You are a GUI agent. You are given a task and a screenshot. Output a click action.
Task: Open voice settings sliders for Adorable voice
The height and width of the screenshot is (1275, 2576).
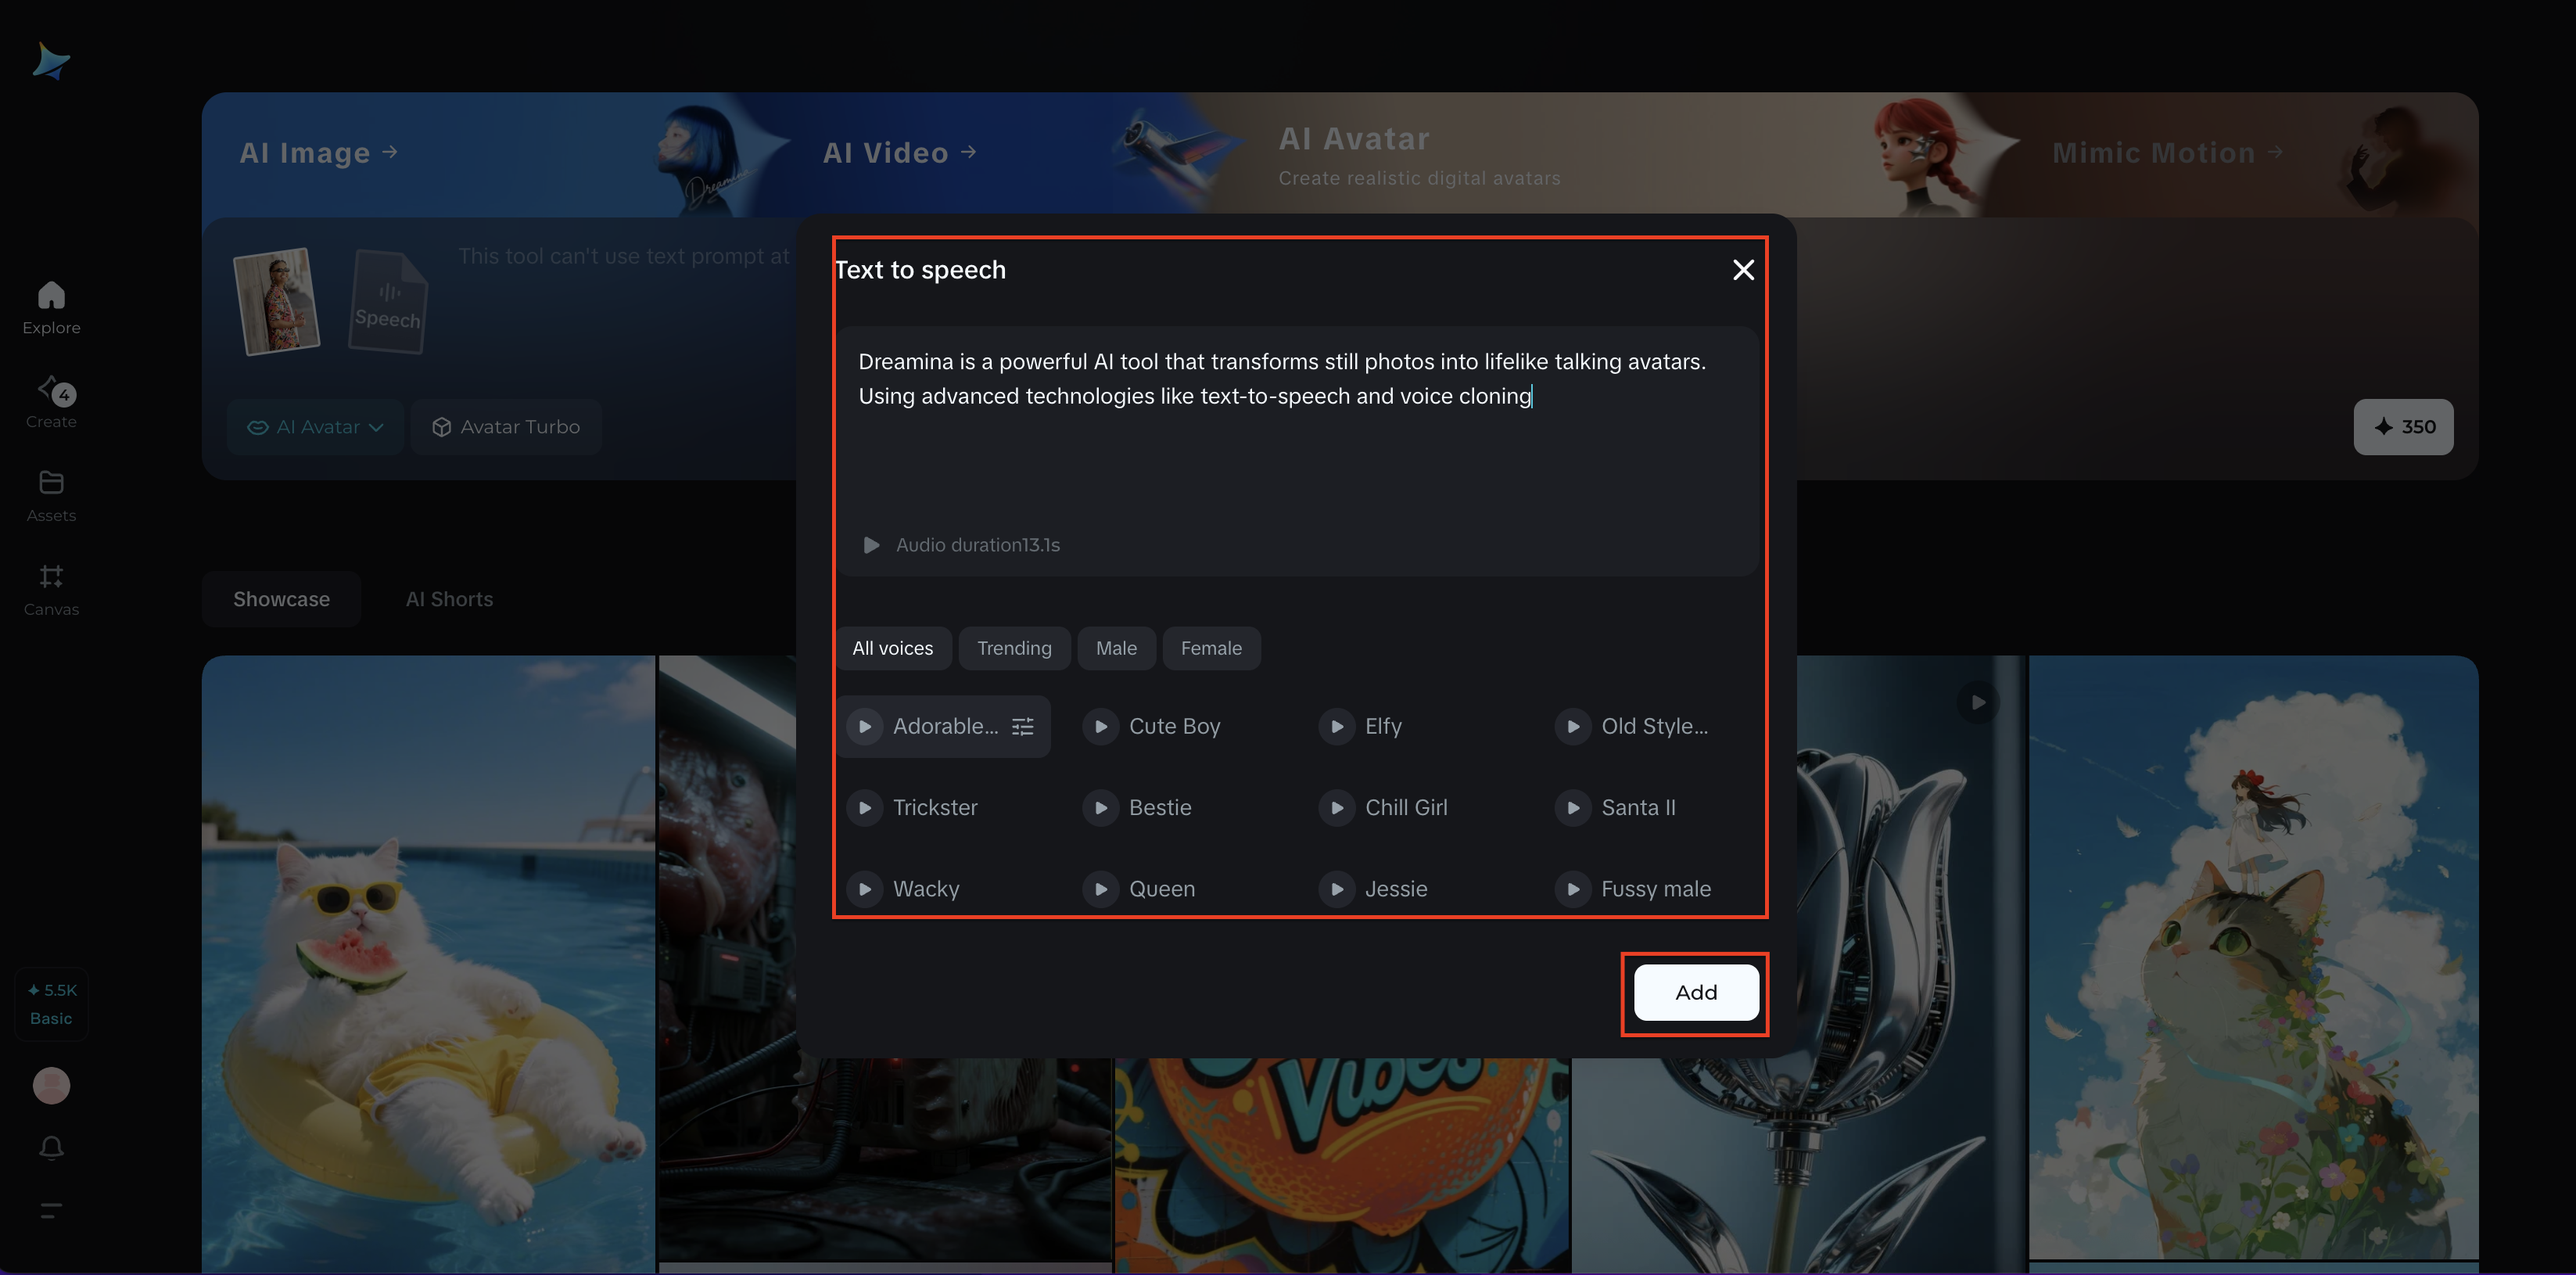click(x=1022, y=727)
